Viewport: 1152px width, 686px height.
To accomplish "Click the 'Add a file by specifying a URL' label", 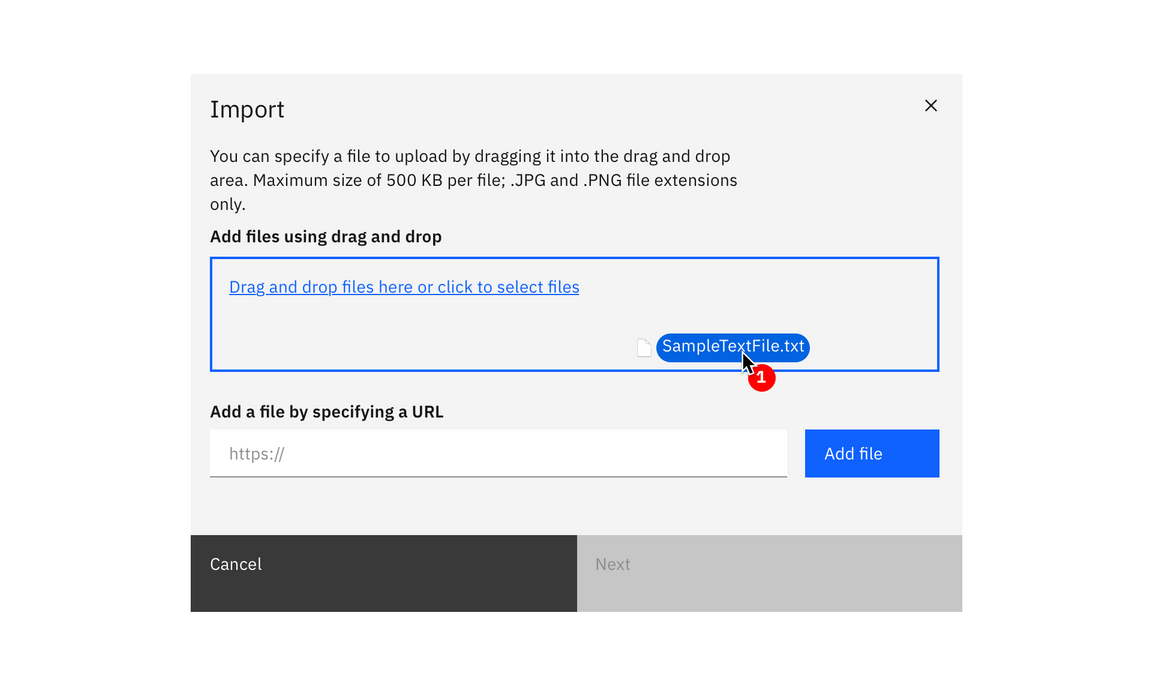I will point(326,411).
